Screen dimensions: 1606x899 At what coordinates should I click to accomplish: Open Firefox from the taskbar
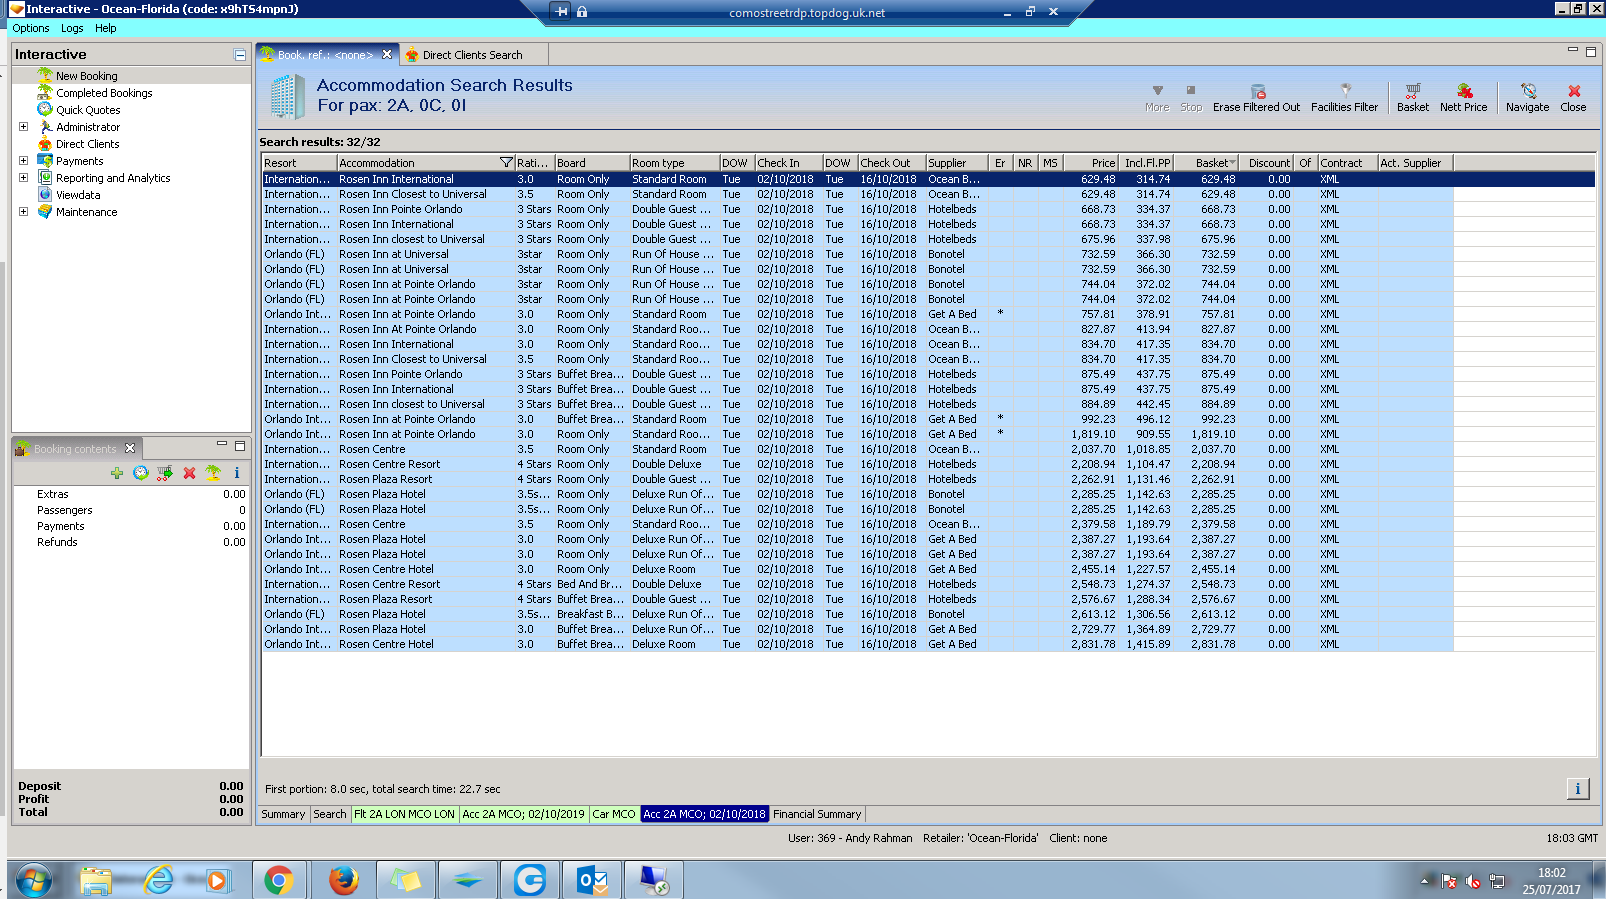point(343,881)
